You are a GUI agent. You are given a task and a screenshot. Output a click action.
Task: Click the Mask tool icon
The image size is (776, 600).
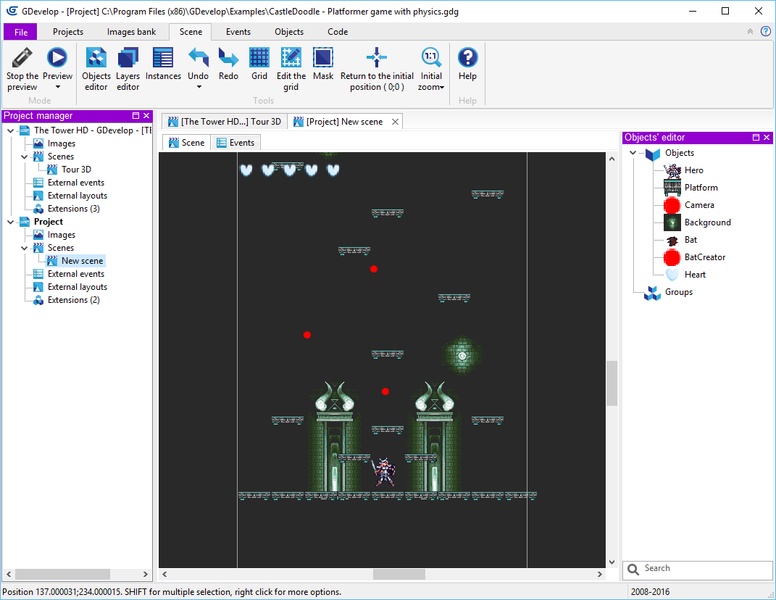323,58
